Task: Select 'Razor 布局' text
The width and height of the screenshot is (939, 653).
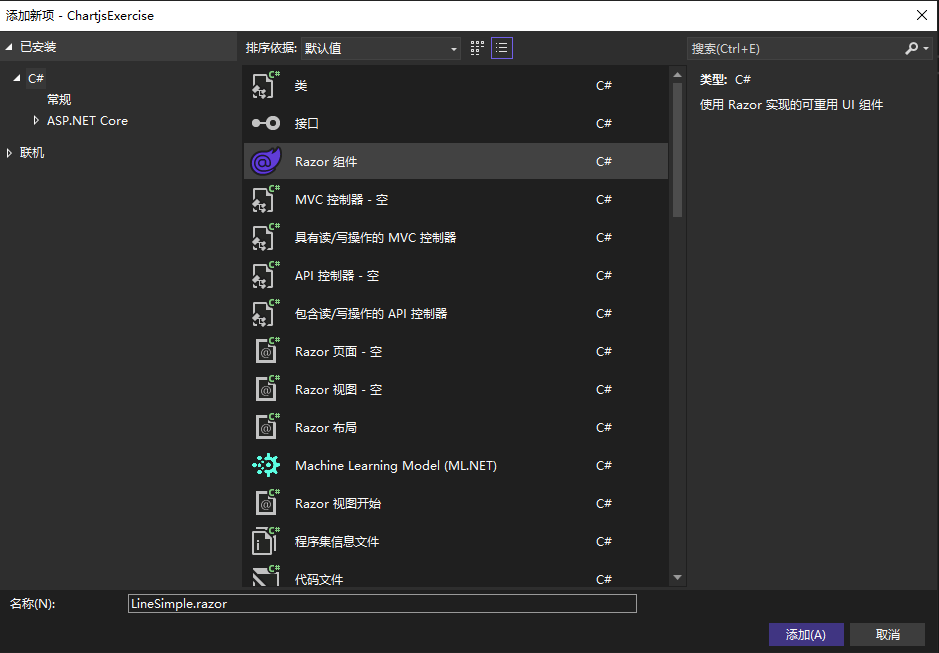Action: coord(326,428)
